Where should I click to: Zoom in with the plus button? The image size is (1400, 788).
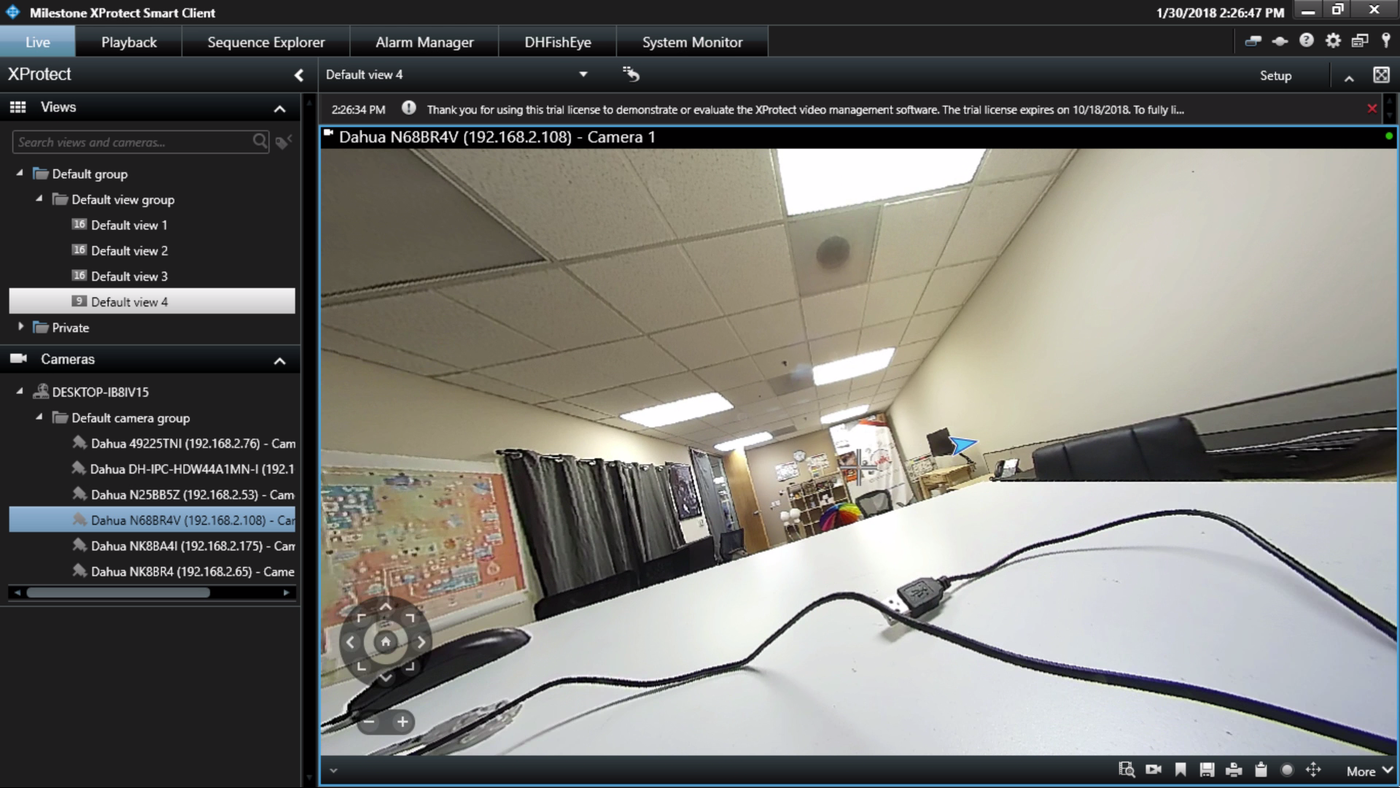pos(402,722)
